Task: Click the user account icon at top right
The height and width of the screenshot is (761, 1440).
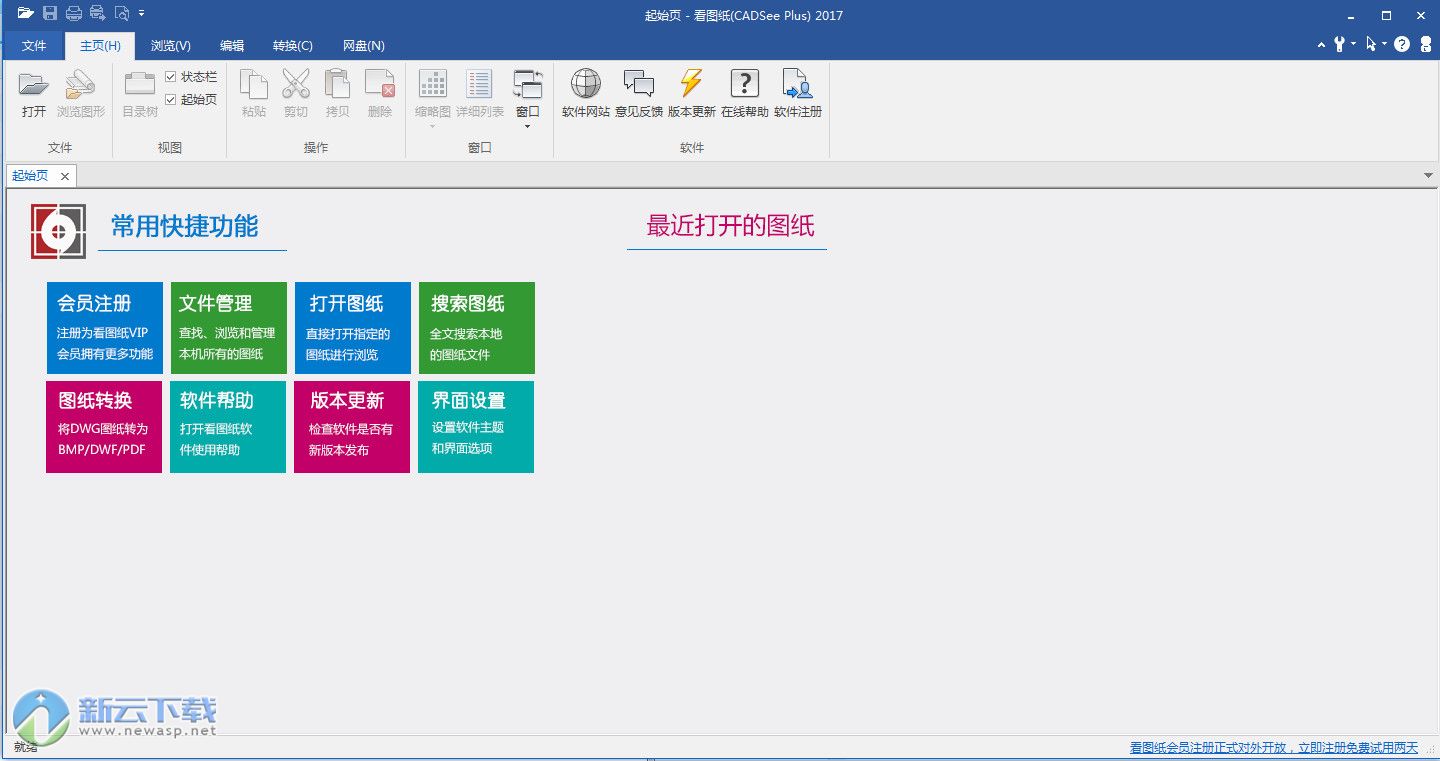Action: tap(1425, 44)
